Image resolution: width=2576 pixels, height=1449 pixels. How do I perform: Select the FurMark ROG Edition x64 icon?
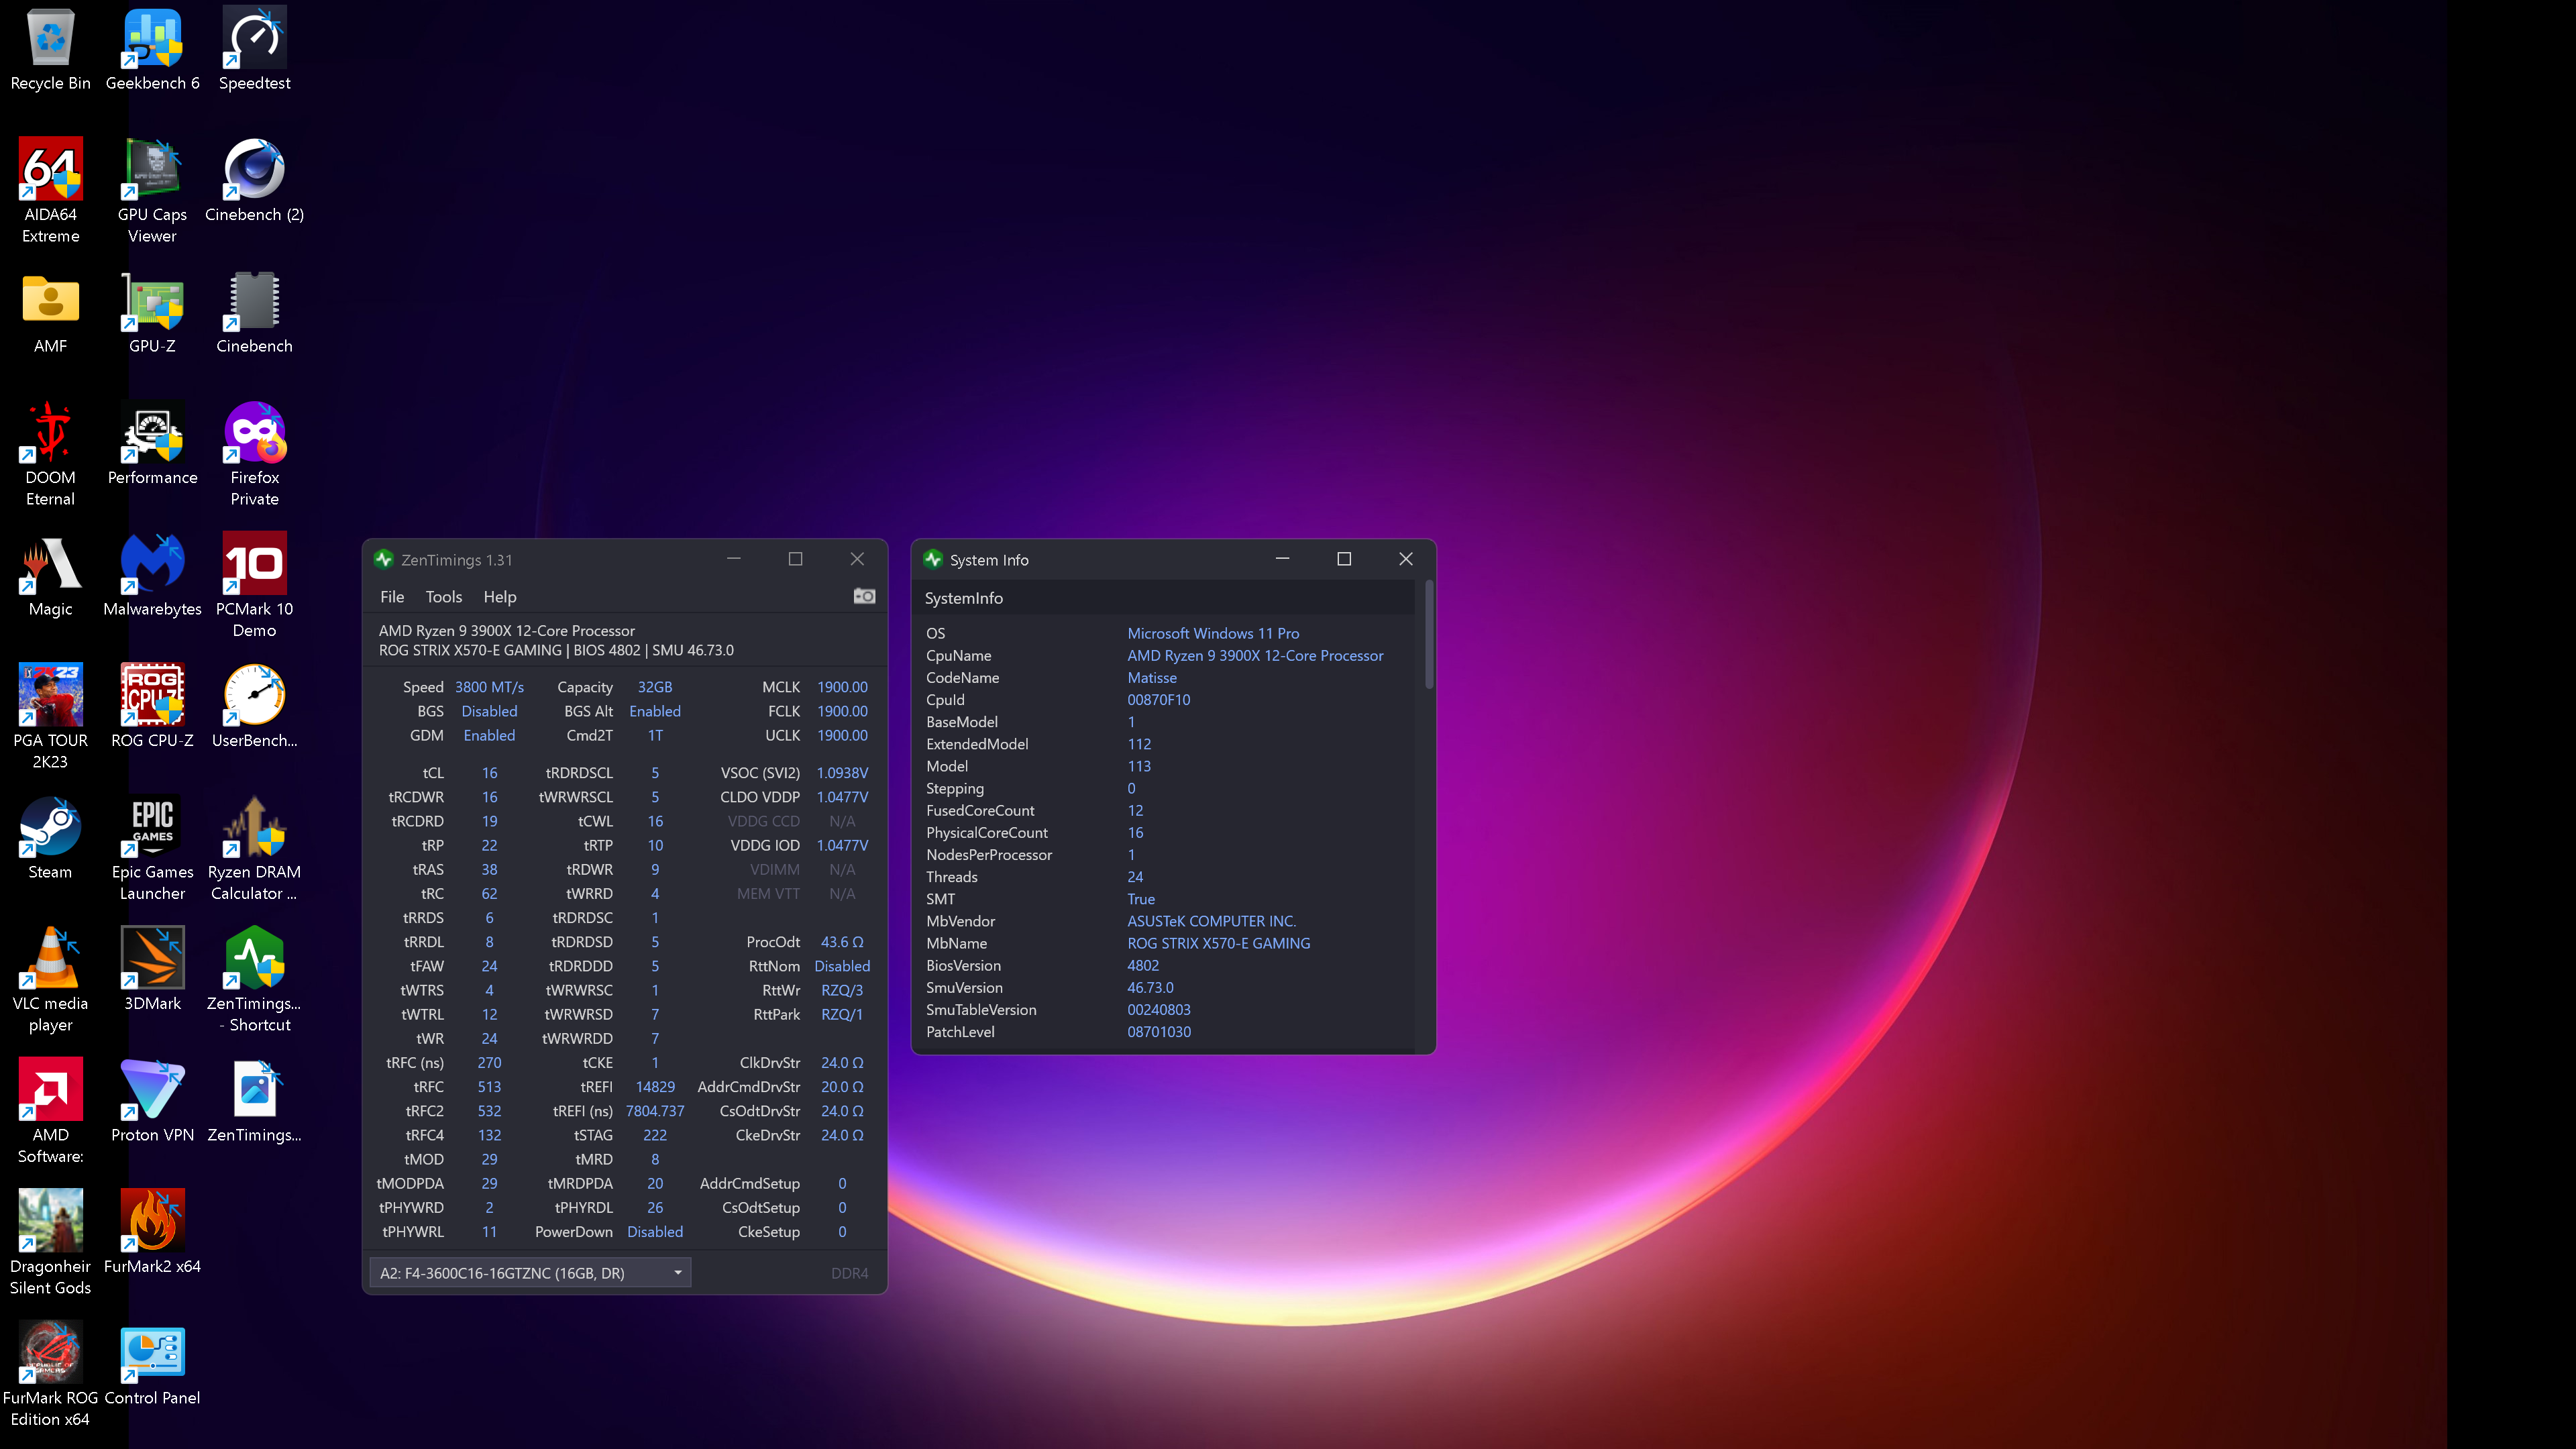(x=50, y=1375)
